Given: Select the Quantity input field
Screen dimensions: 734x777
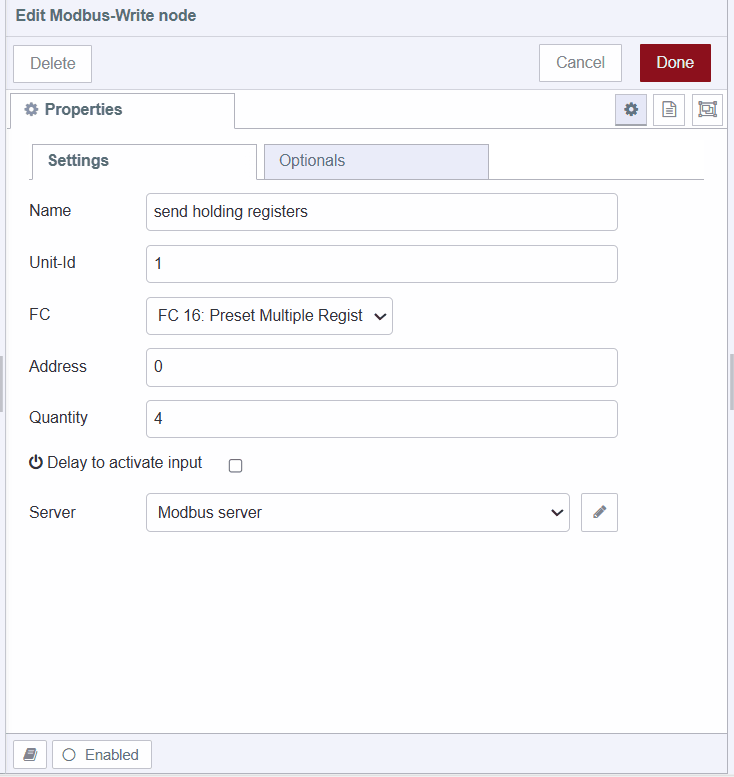Looking at the screenshot, I should click(381, 419).
